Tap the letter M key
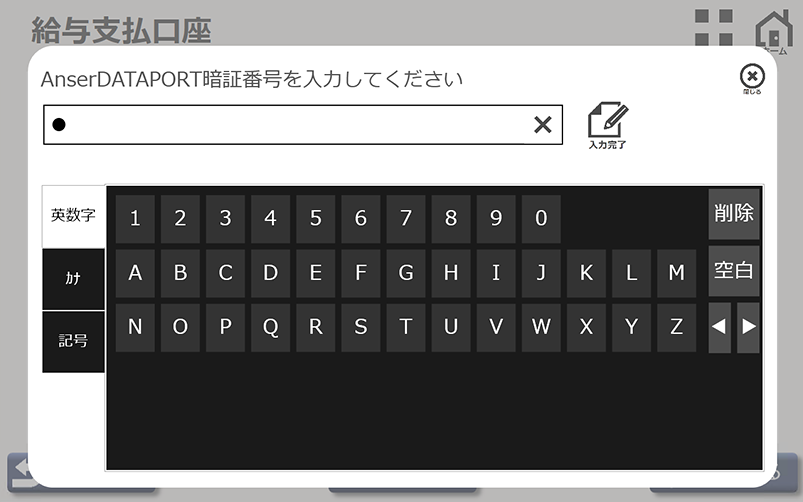 [676, 273]
